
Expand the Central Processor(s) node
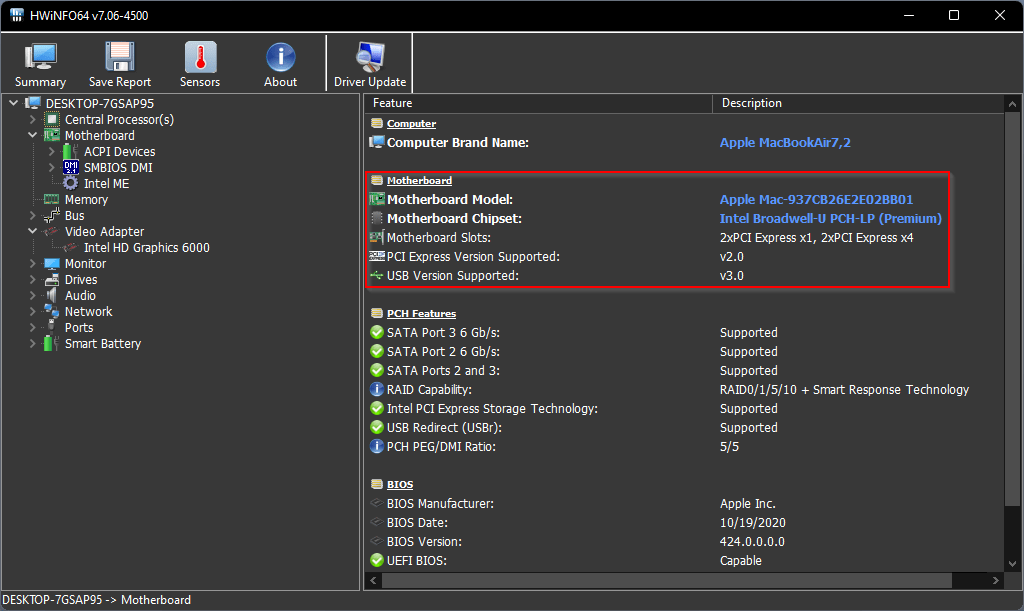coord(31,119)
